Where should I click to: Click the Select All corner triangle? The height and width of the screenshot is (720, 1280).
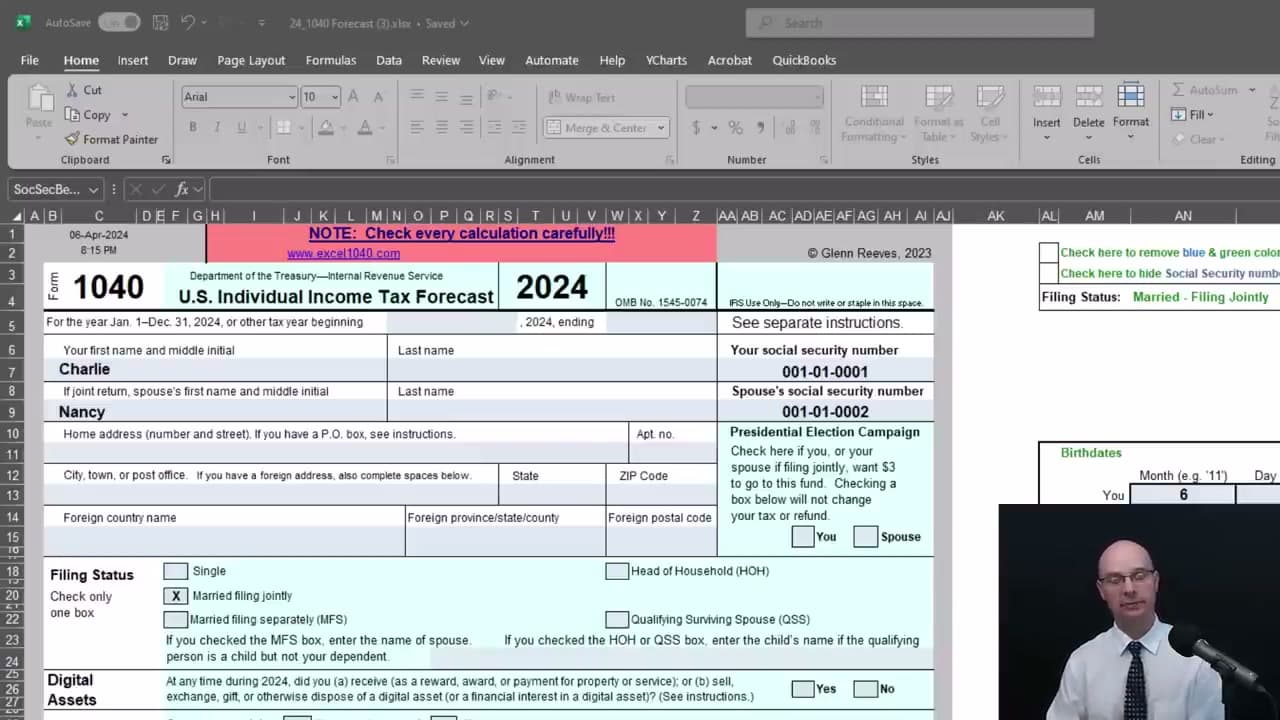(16, 216)
